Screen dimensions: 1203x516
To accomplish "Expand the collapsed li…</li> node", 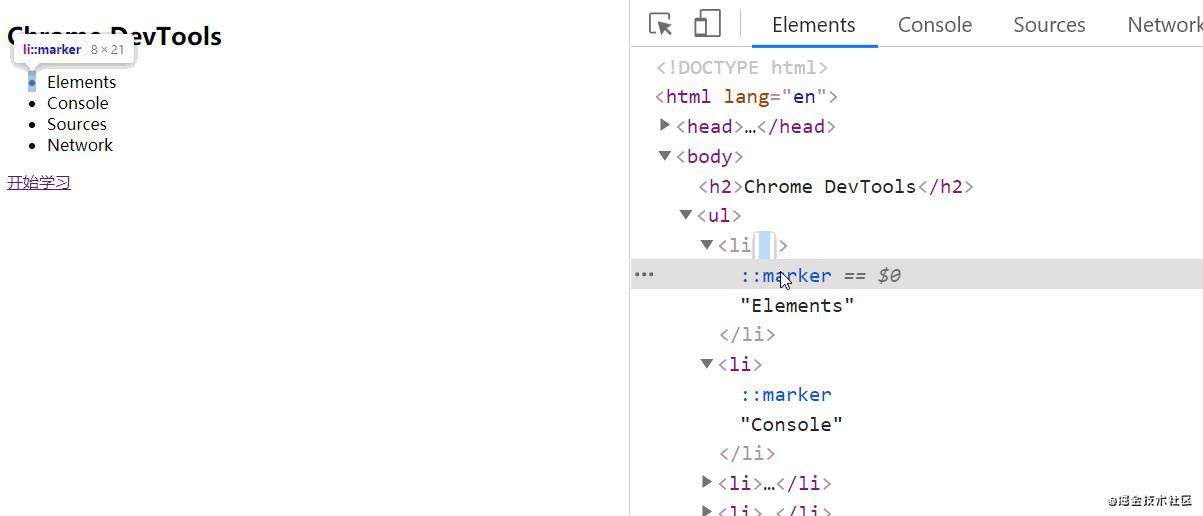I will click(x=707, y=482).
